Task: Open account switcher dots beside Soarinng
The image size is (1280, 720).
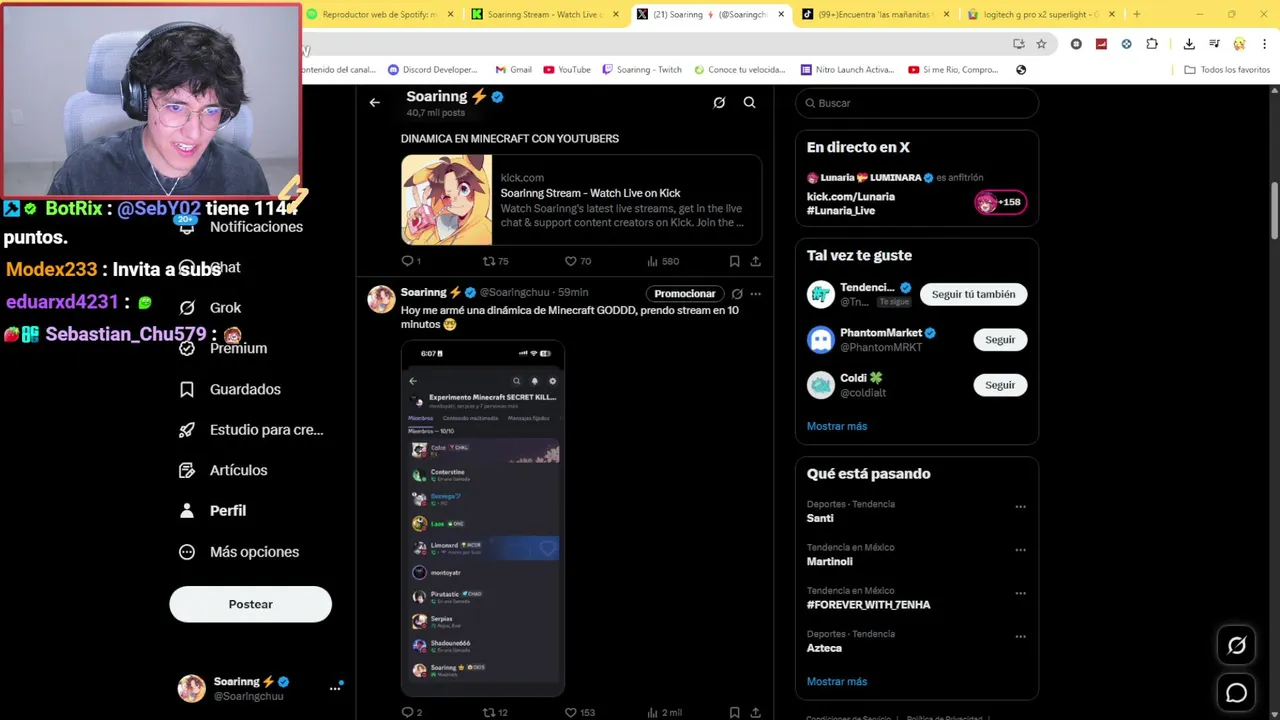Action: [x=335, y=688]
